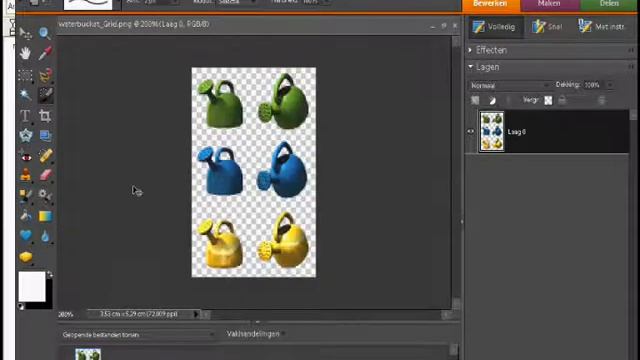Click the Laag 0 layer name
This screenshot has width=640, height=360.
(x=516, y=132)
